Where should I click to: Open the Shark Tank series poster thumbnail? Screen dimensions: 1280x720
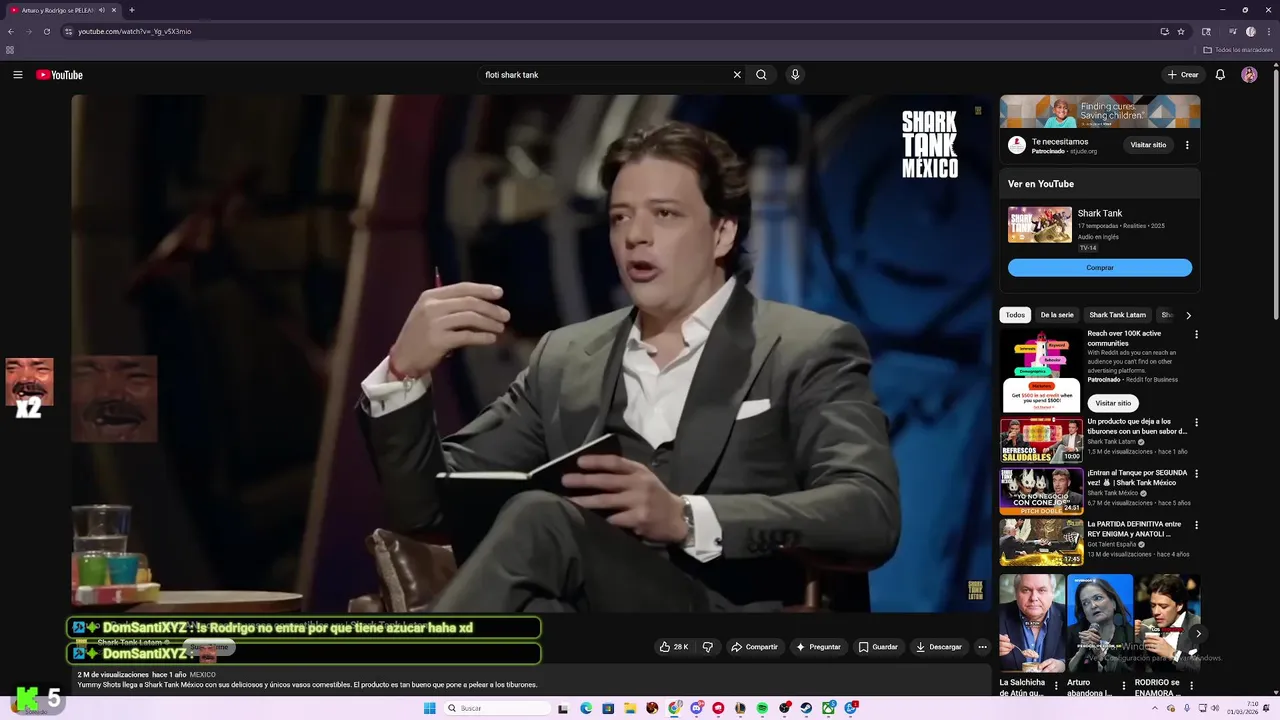pos(1040,225)
